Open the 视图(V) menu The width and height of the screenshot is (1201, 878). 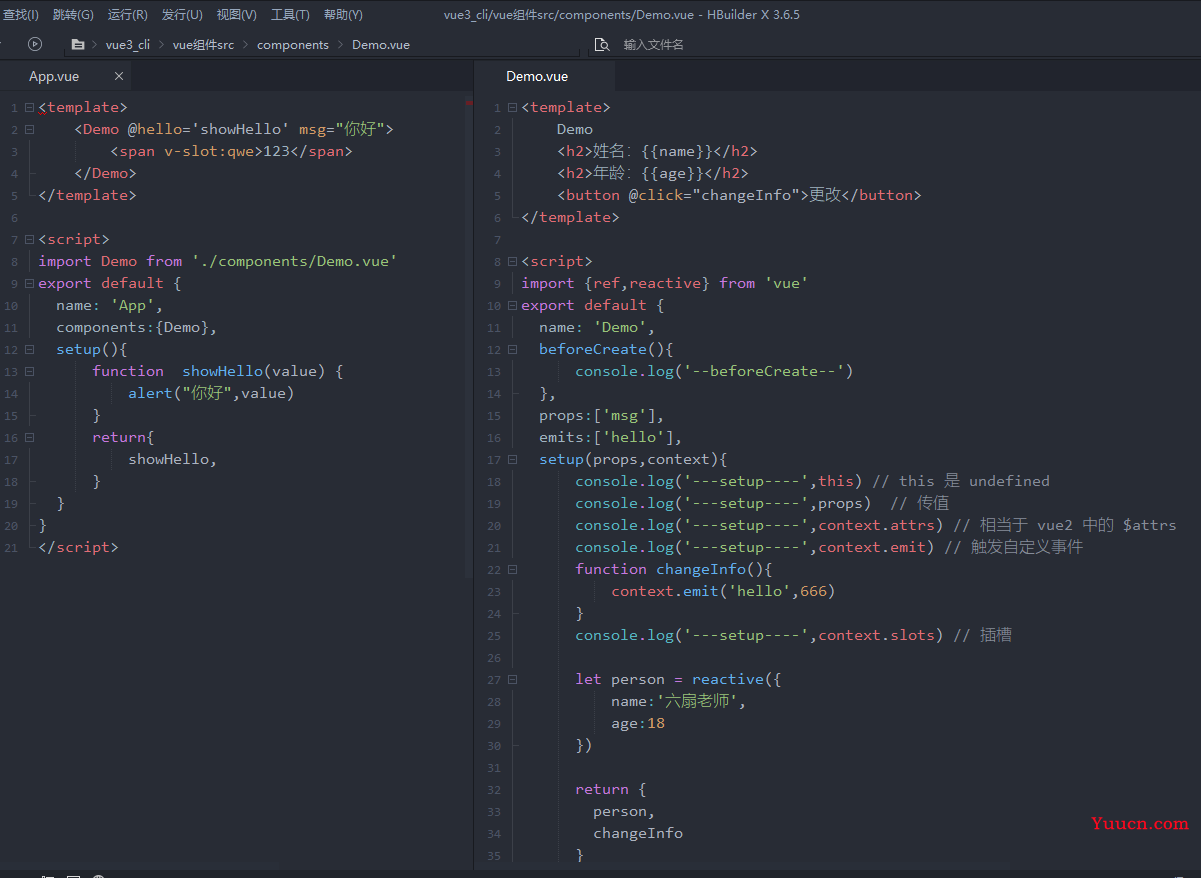point(236,15)
